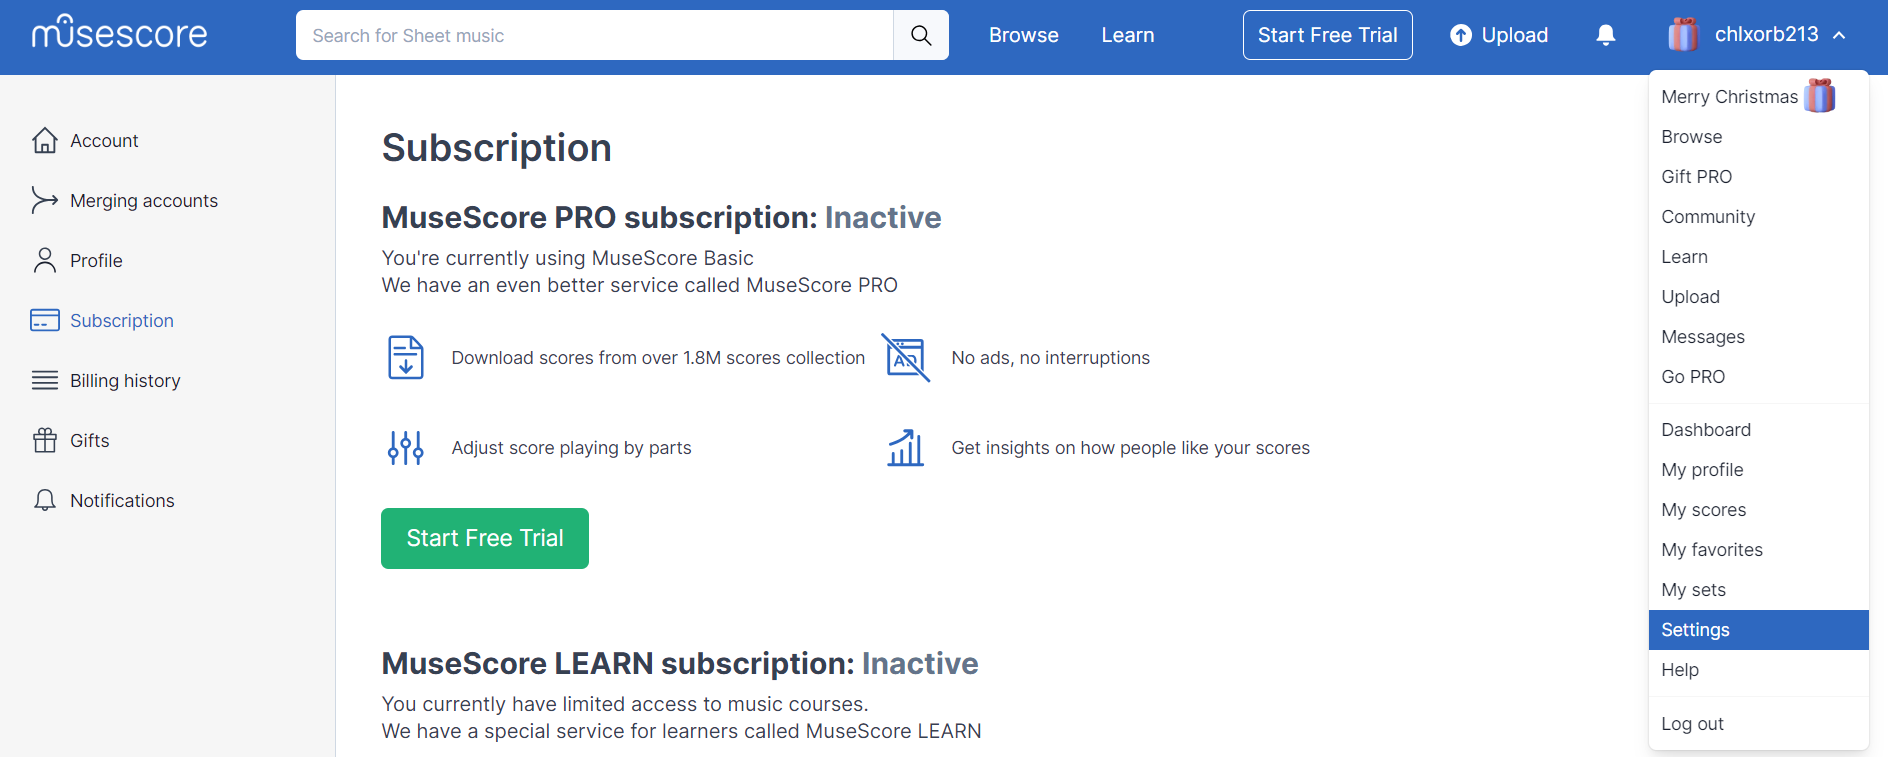1888x757 pixels.
Task: Click 'MuseScore PRO subscription: Inactive' heading
Action: [661, 217]
